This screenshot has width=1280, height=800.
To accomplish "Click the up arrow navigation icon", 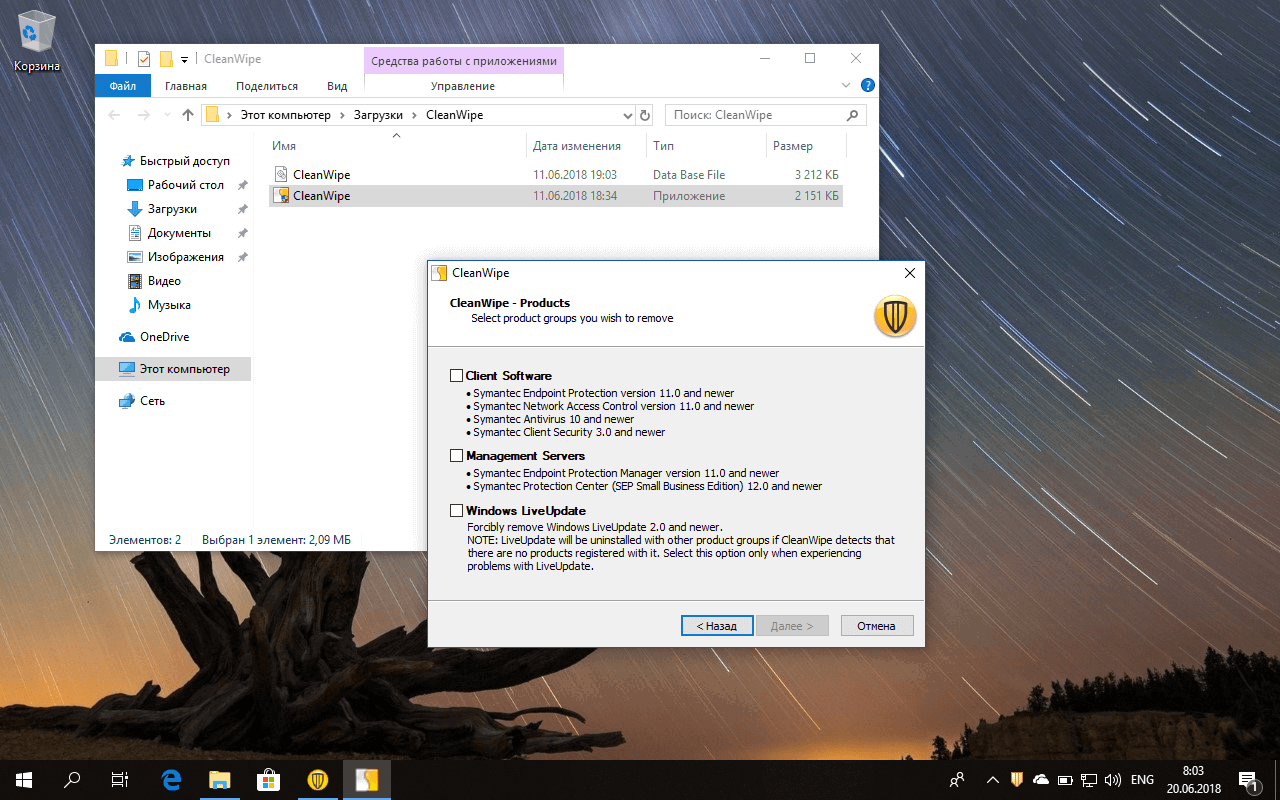I will [x=188, y=115].
